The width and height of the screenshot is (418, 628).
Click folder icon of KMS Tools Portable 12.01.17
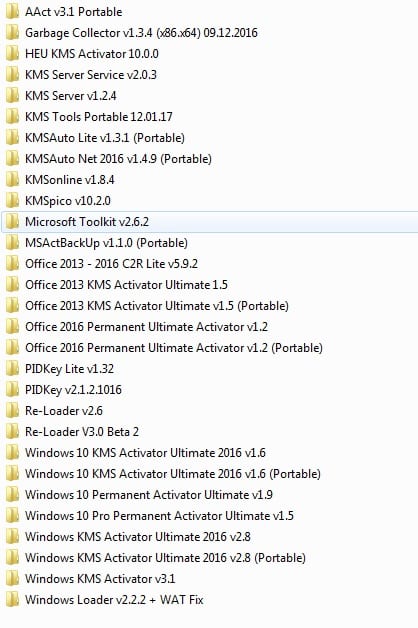[12, 117]
